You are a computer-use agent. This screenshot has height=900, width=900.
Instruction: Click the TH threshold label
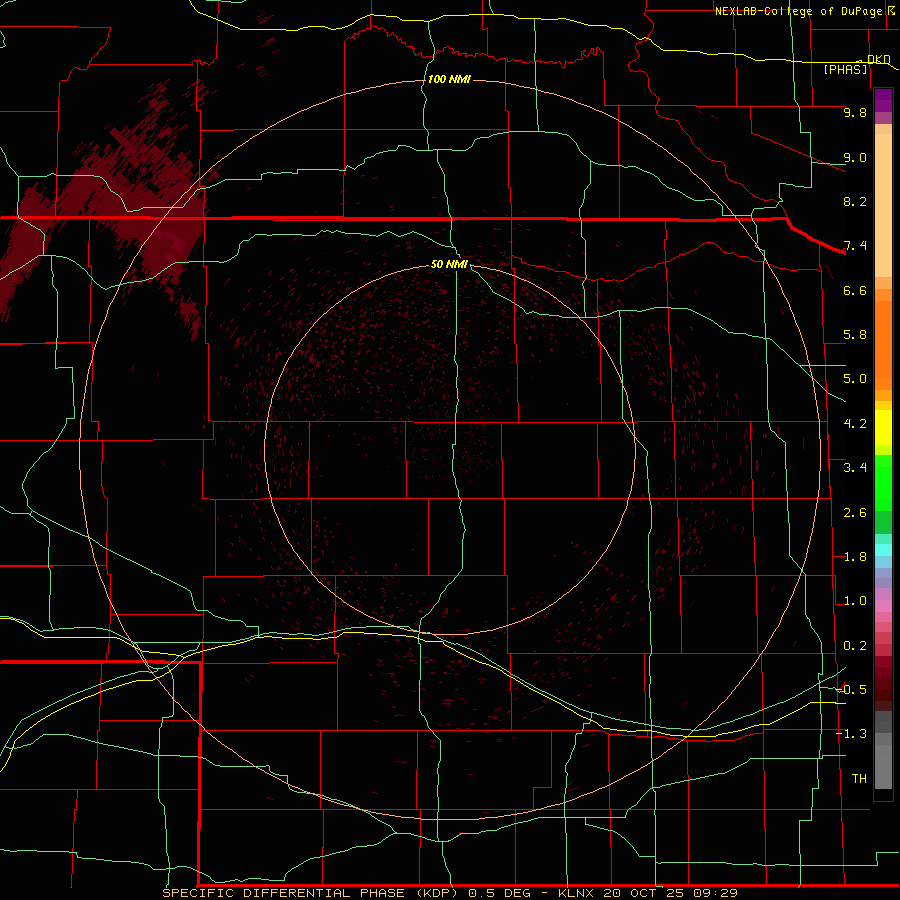pyautogui.click(x=859, y=779)
